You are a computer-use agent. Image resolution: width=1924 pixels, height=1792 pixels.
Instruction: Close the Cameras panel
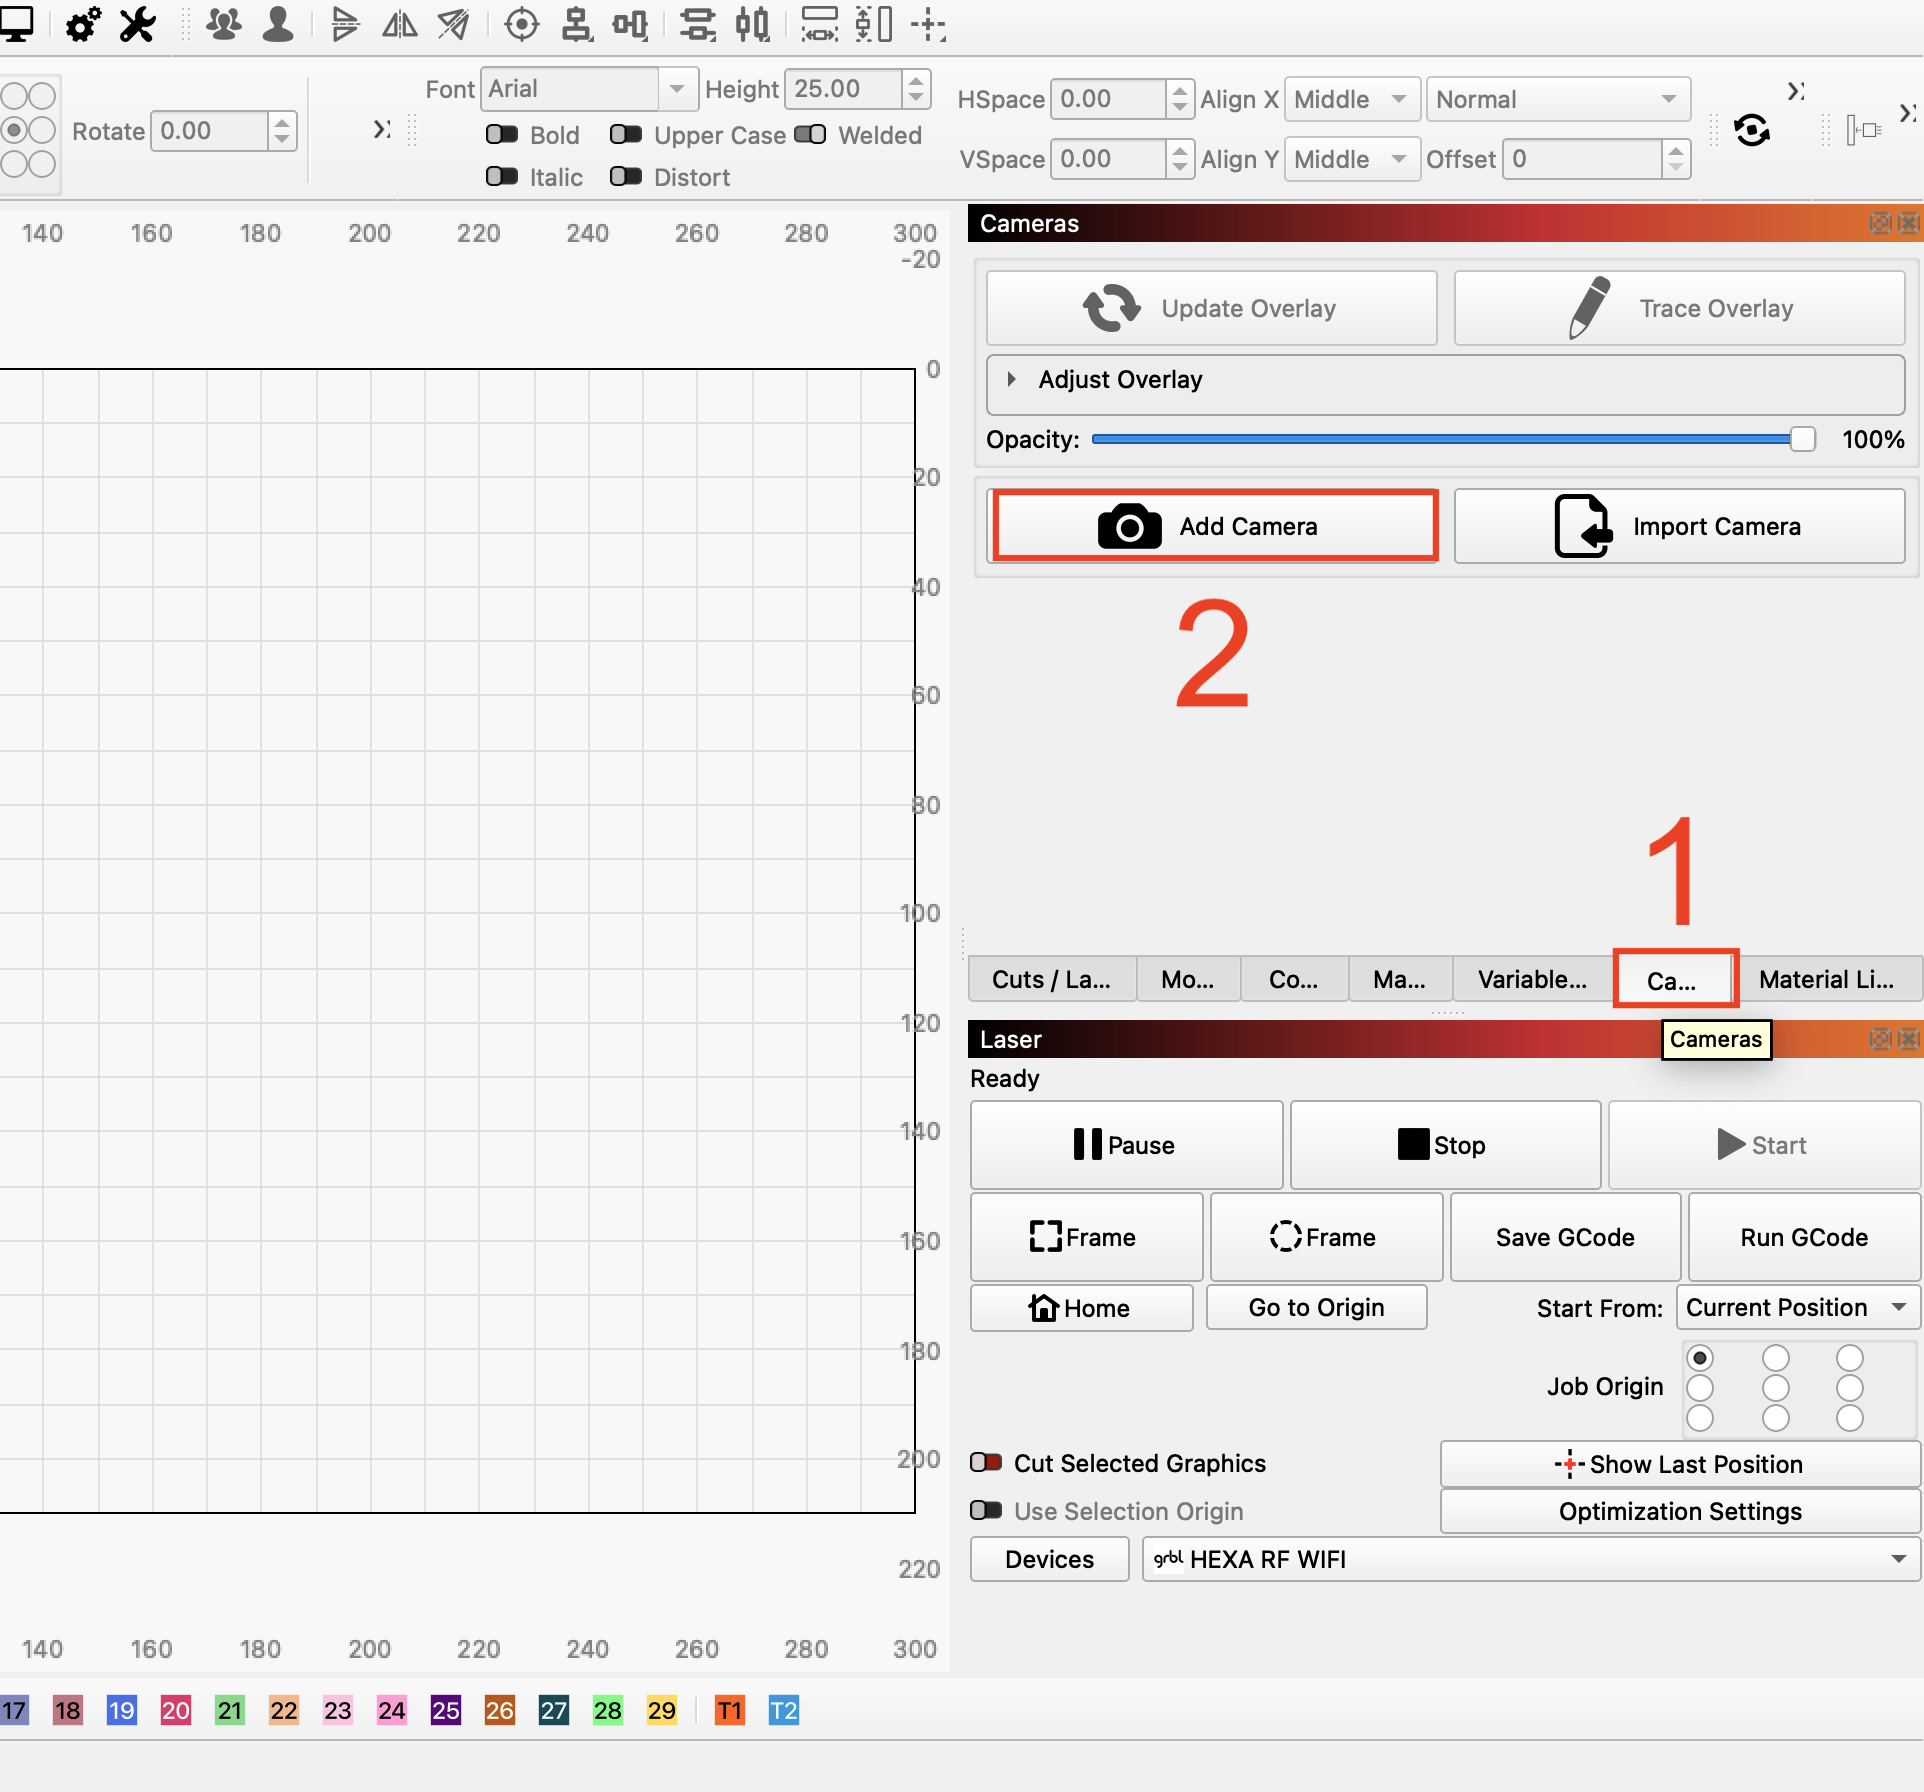(1909, 223)
